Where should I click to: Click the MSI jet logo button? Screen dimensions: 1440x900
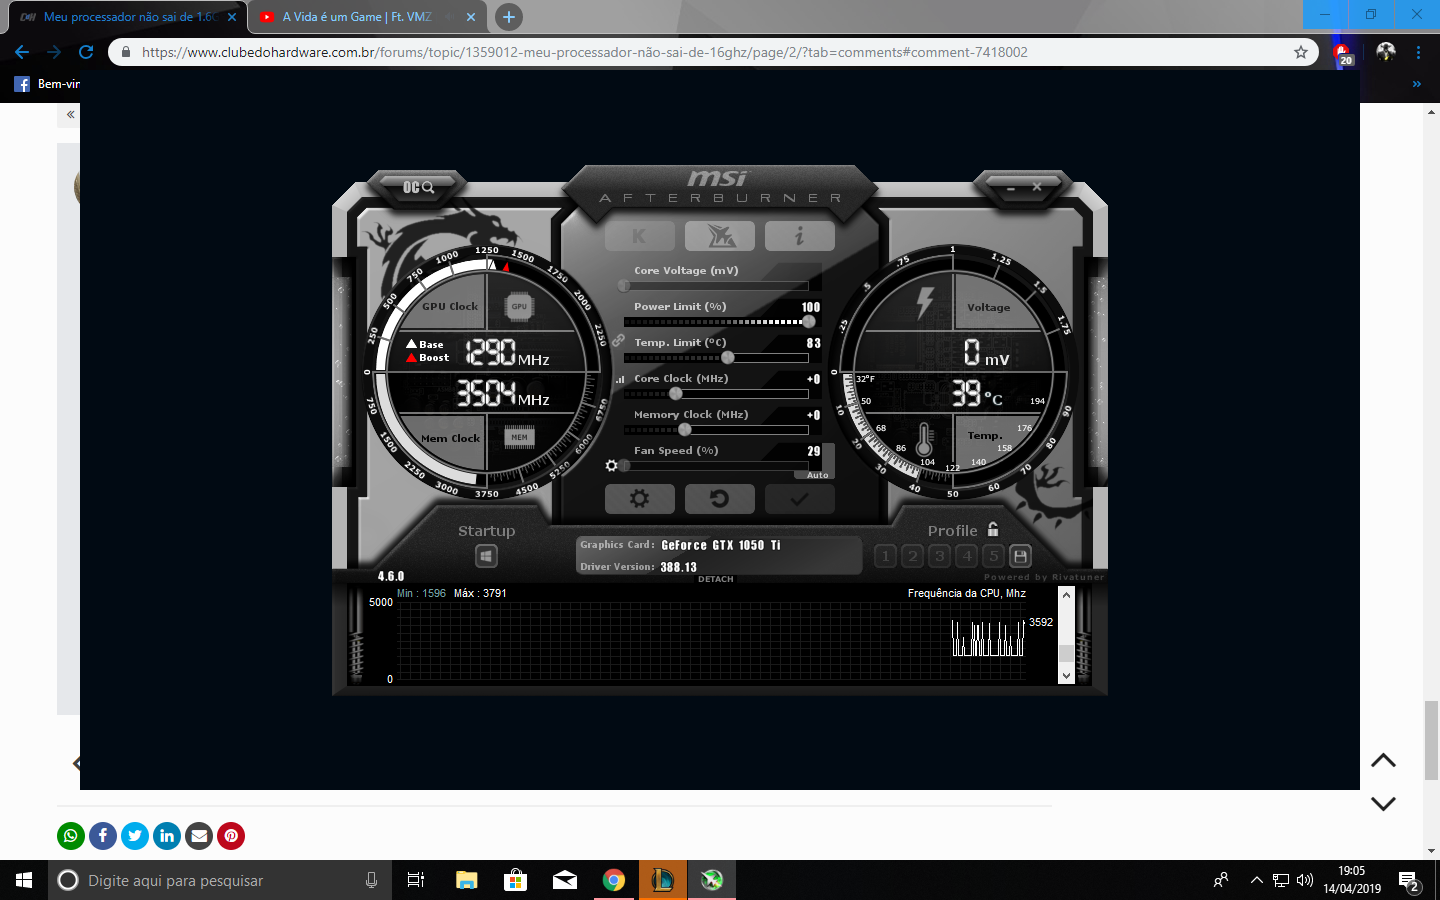(719, 236)
